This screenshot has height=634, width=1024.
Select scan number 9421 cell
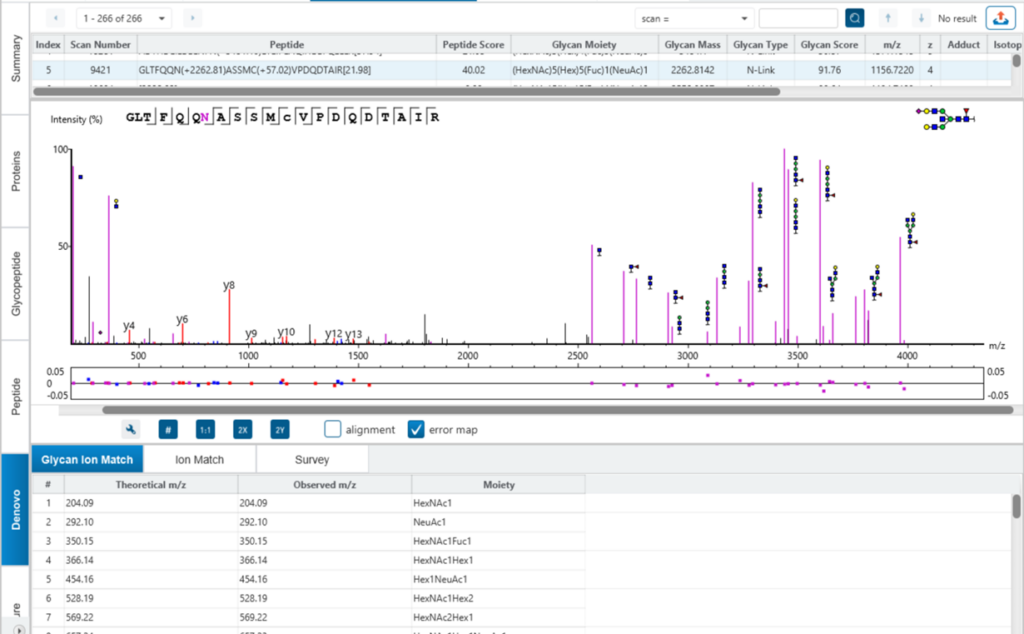click(x=100, y=70)
